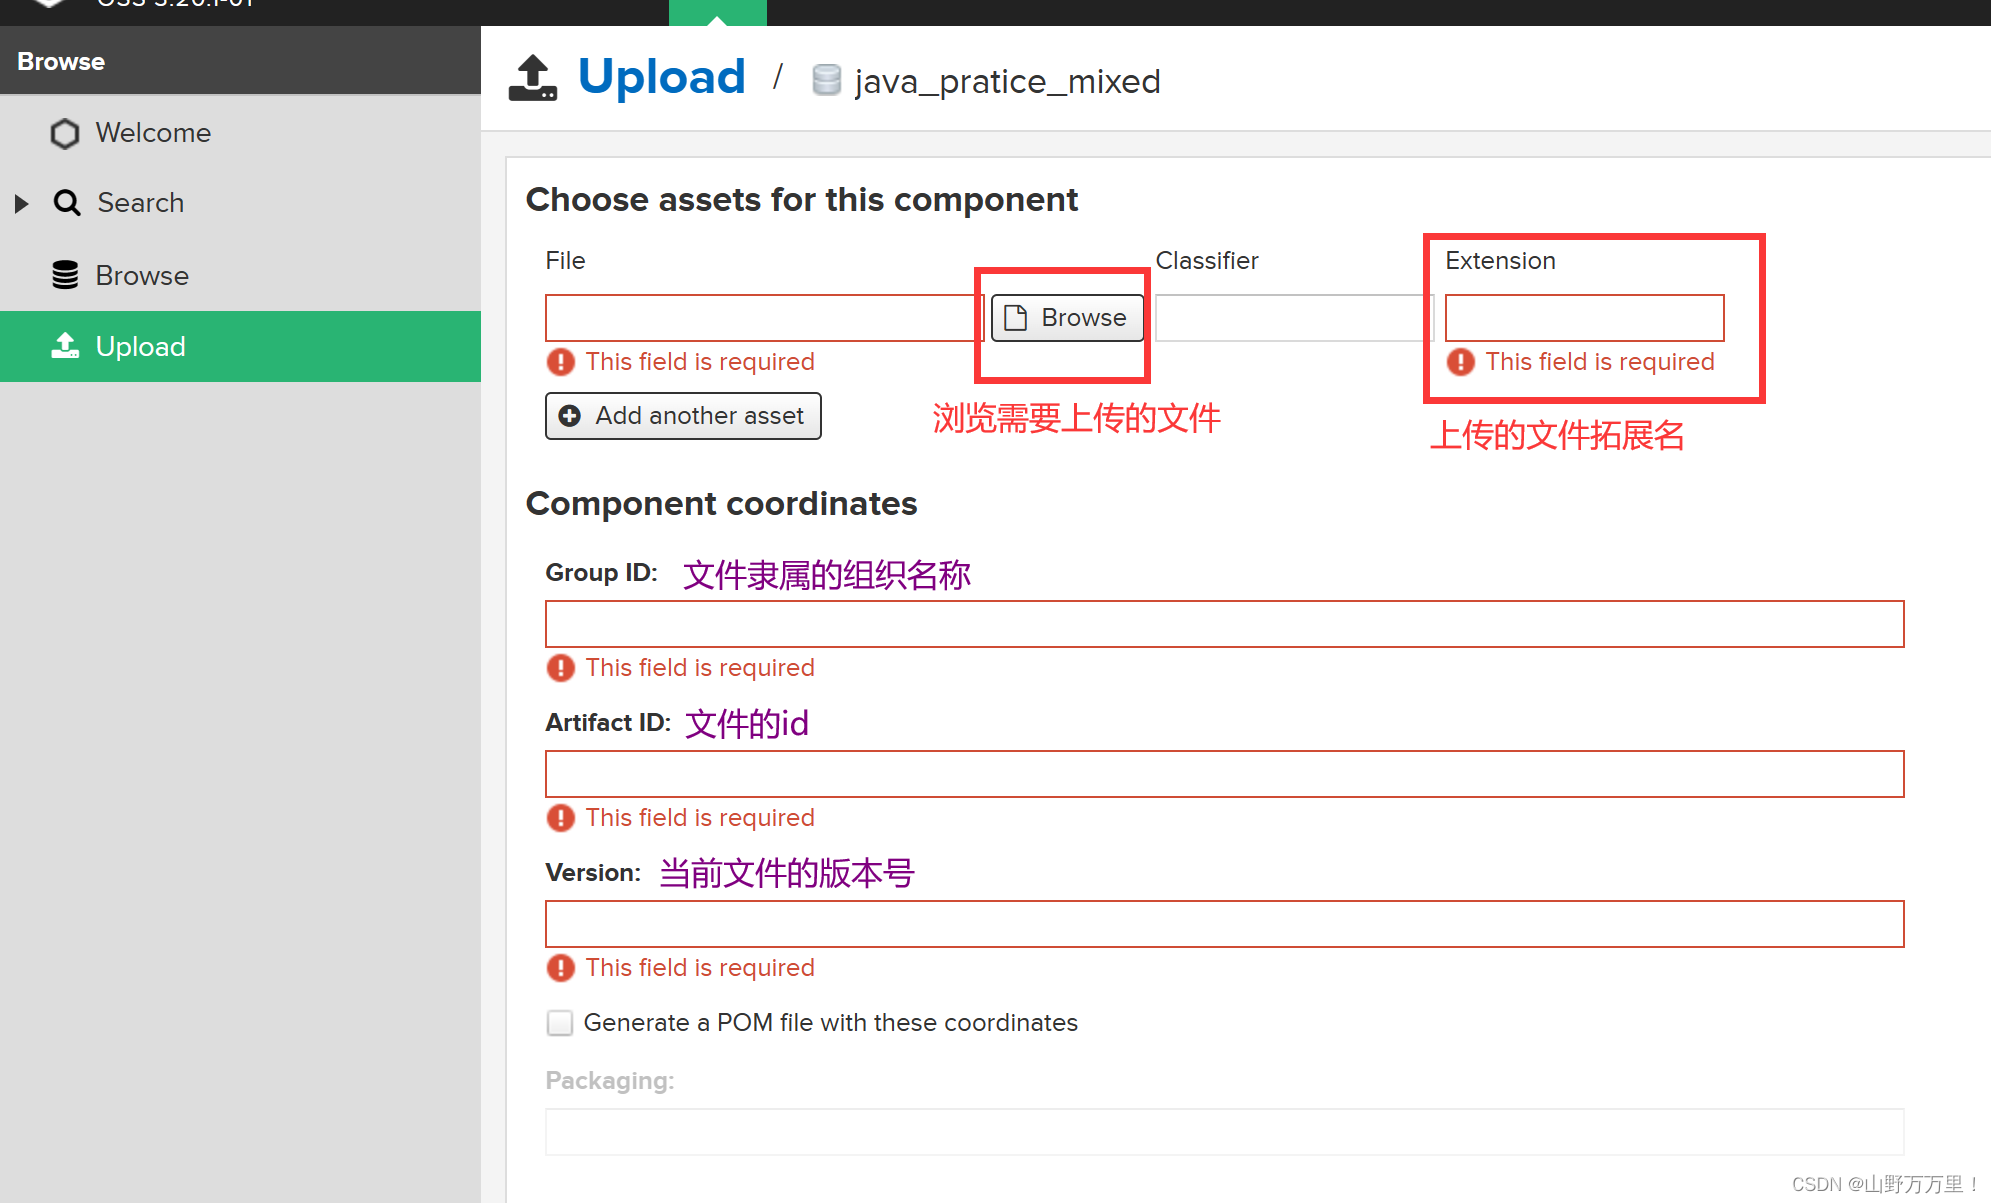The height and width of the screenshot is (1203, 1991).
Task: Click the file icon inside the Browse button
Action: 1016,317
